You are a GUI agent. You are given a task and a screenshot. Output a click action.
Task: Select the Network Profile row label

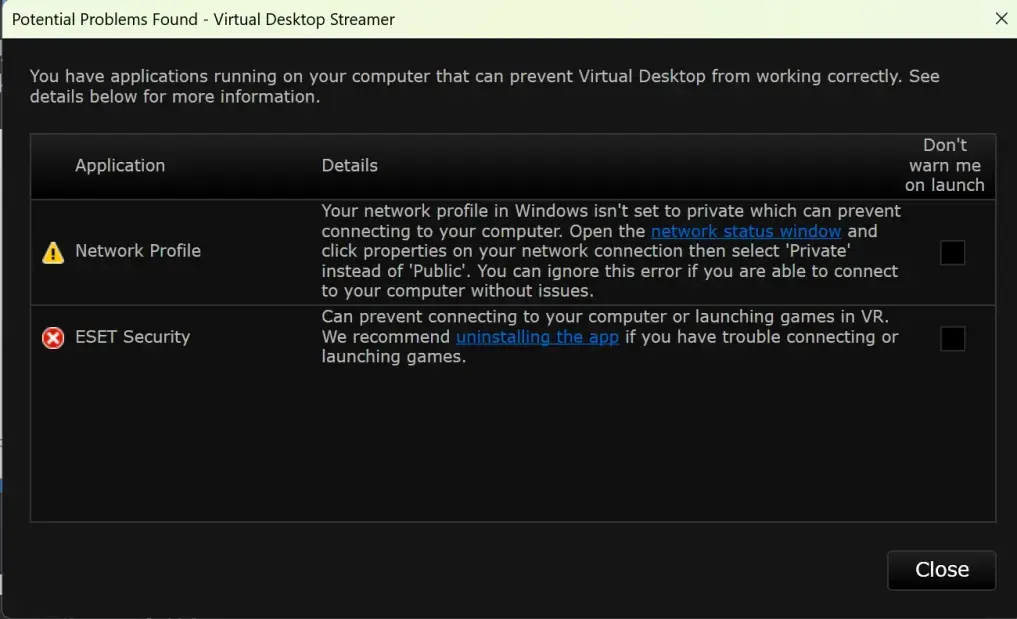pyautogui.click(x=138, y=250)
